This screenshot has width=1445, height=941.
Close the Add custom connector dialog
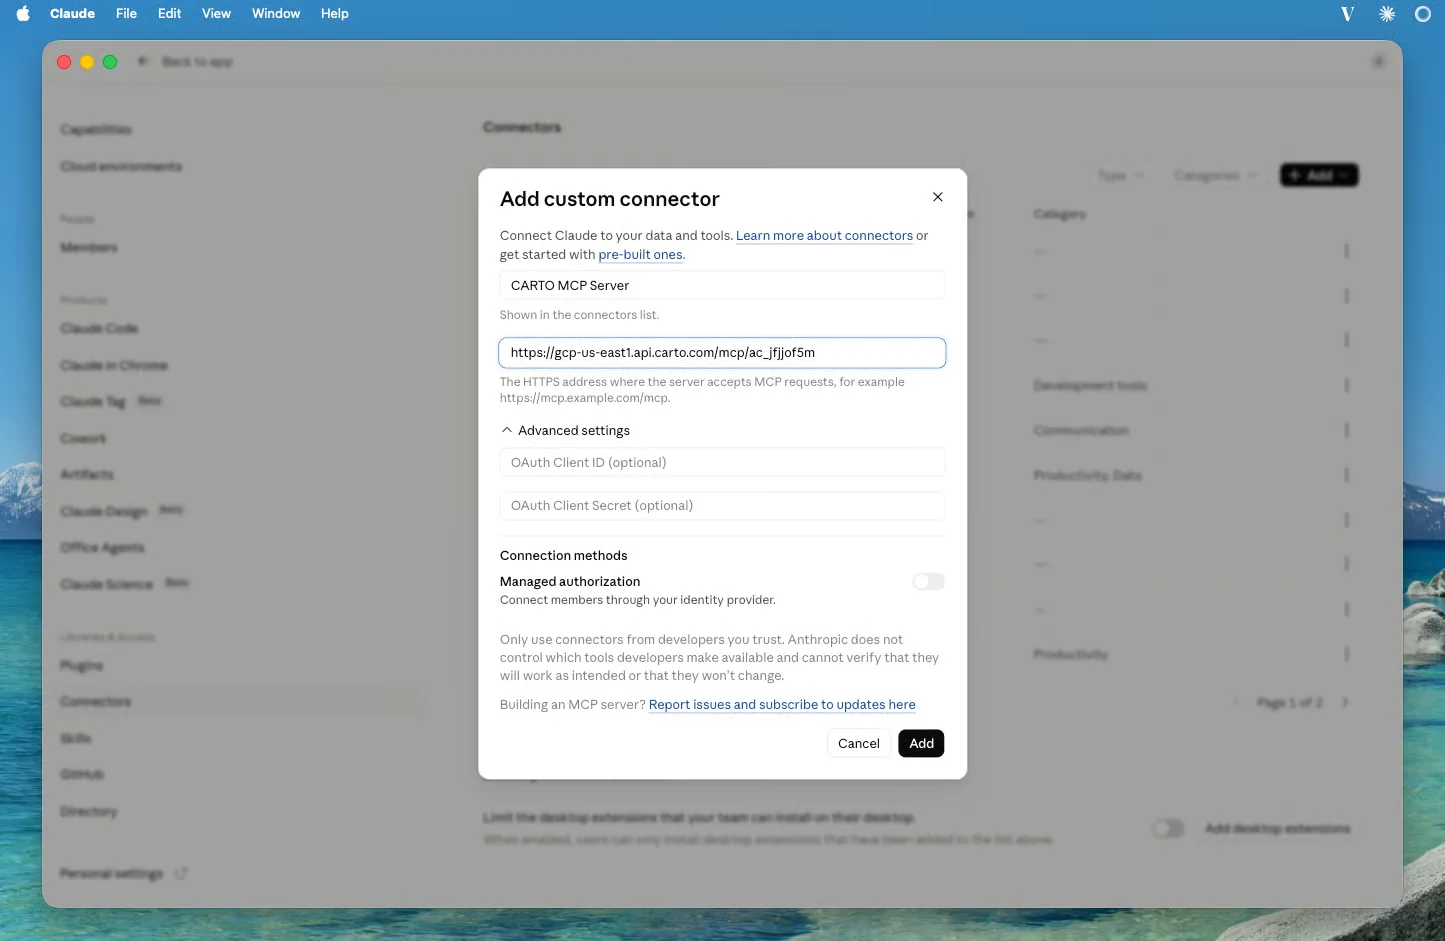(x=937, y=197)
